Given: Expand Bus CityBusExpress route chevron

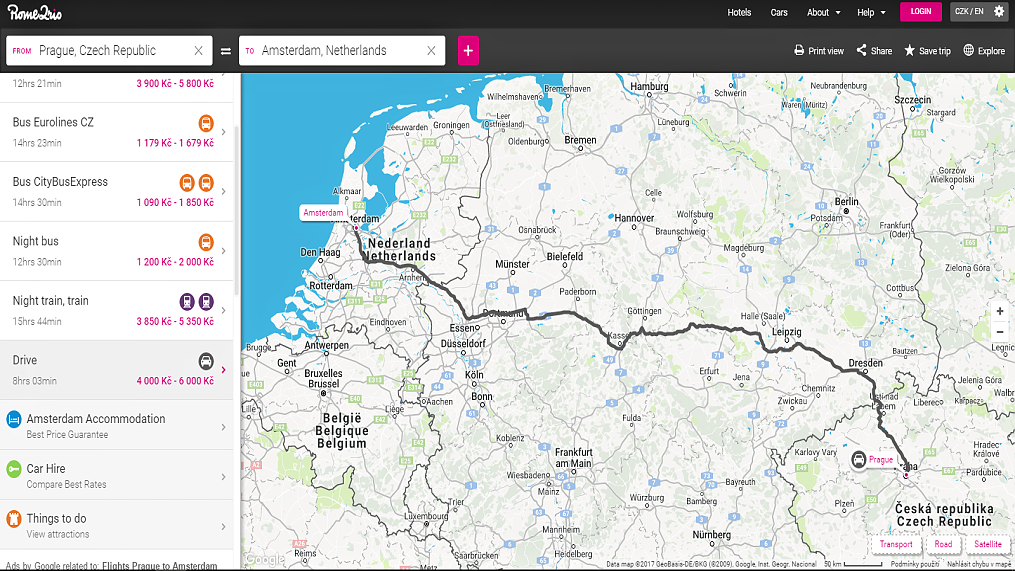Looking at the screenshot, I should (223, 192).
